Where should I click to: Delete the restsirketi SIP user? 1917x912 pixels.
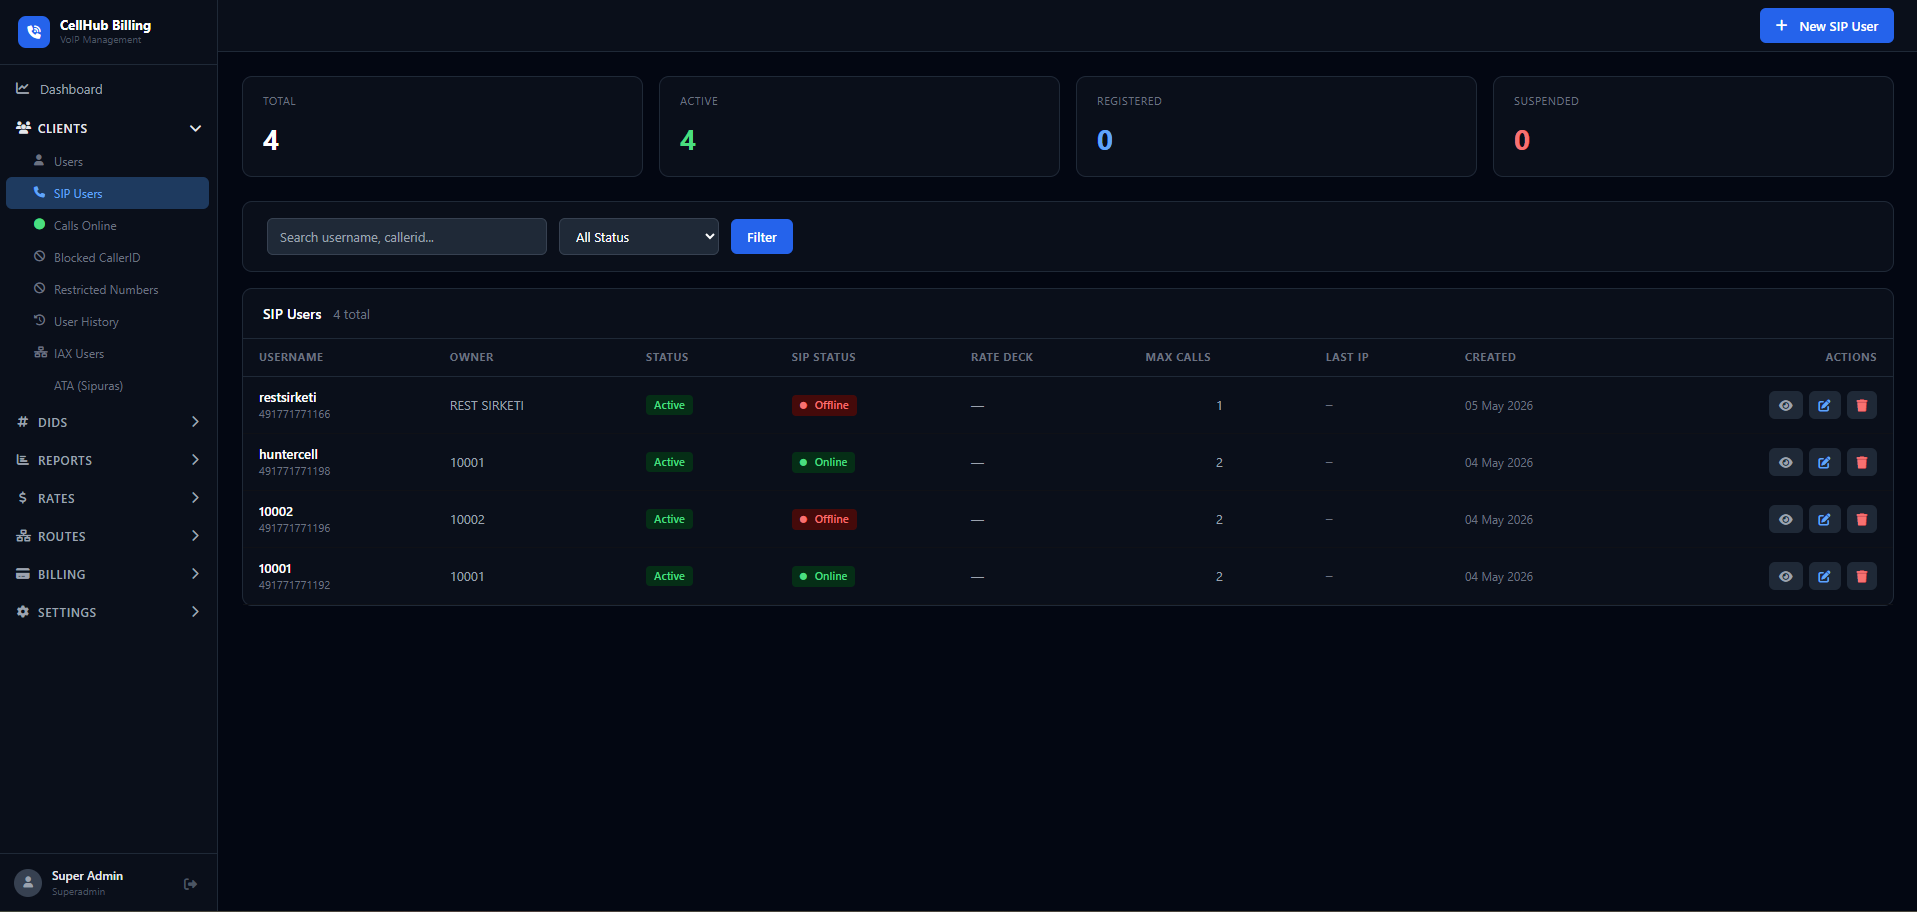tap(1862, 405)
